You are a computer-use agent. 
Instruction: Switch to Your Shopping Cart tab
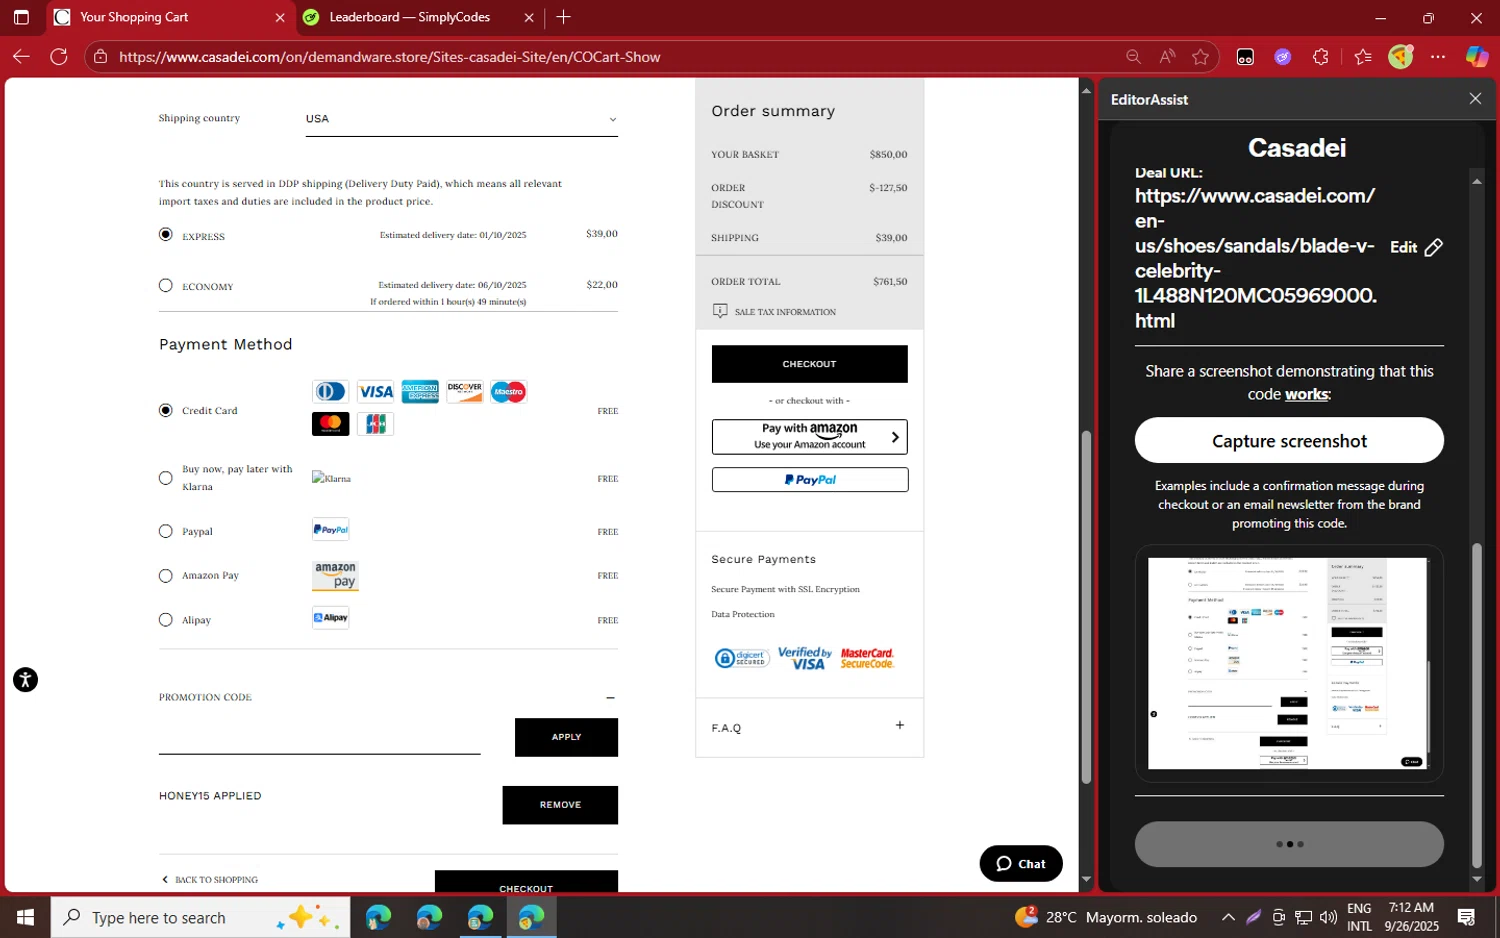(x=170, y=17)
